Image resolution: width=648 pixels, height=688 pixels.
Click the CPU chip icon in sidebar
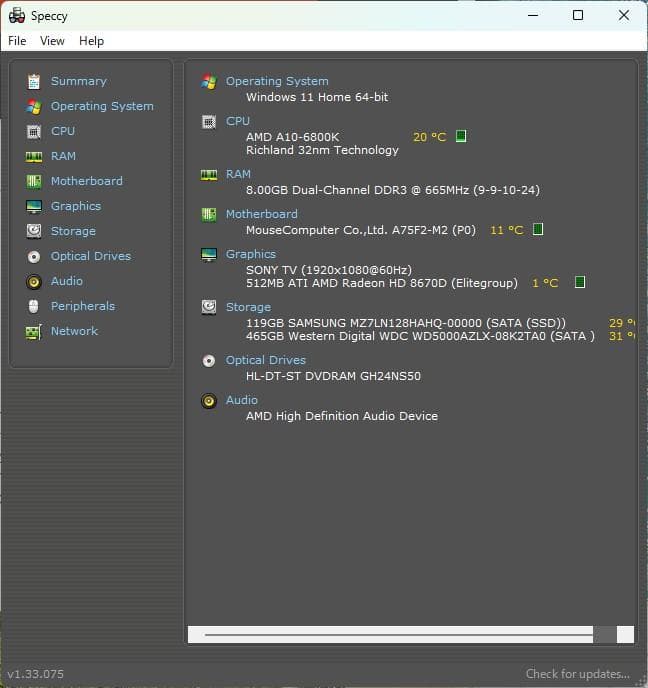(34, 132)
